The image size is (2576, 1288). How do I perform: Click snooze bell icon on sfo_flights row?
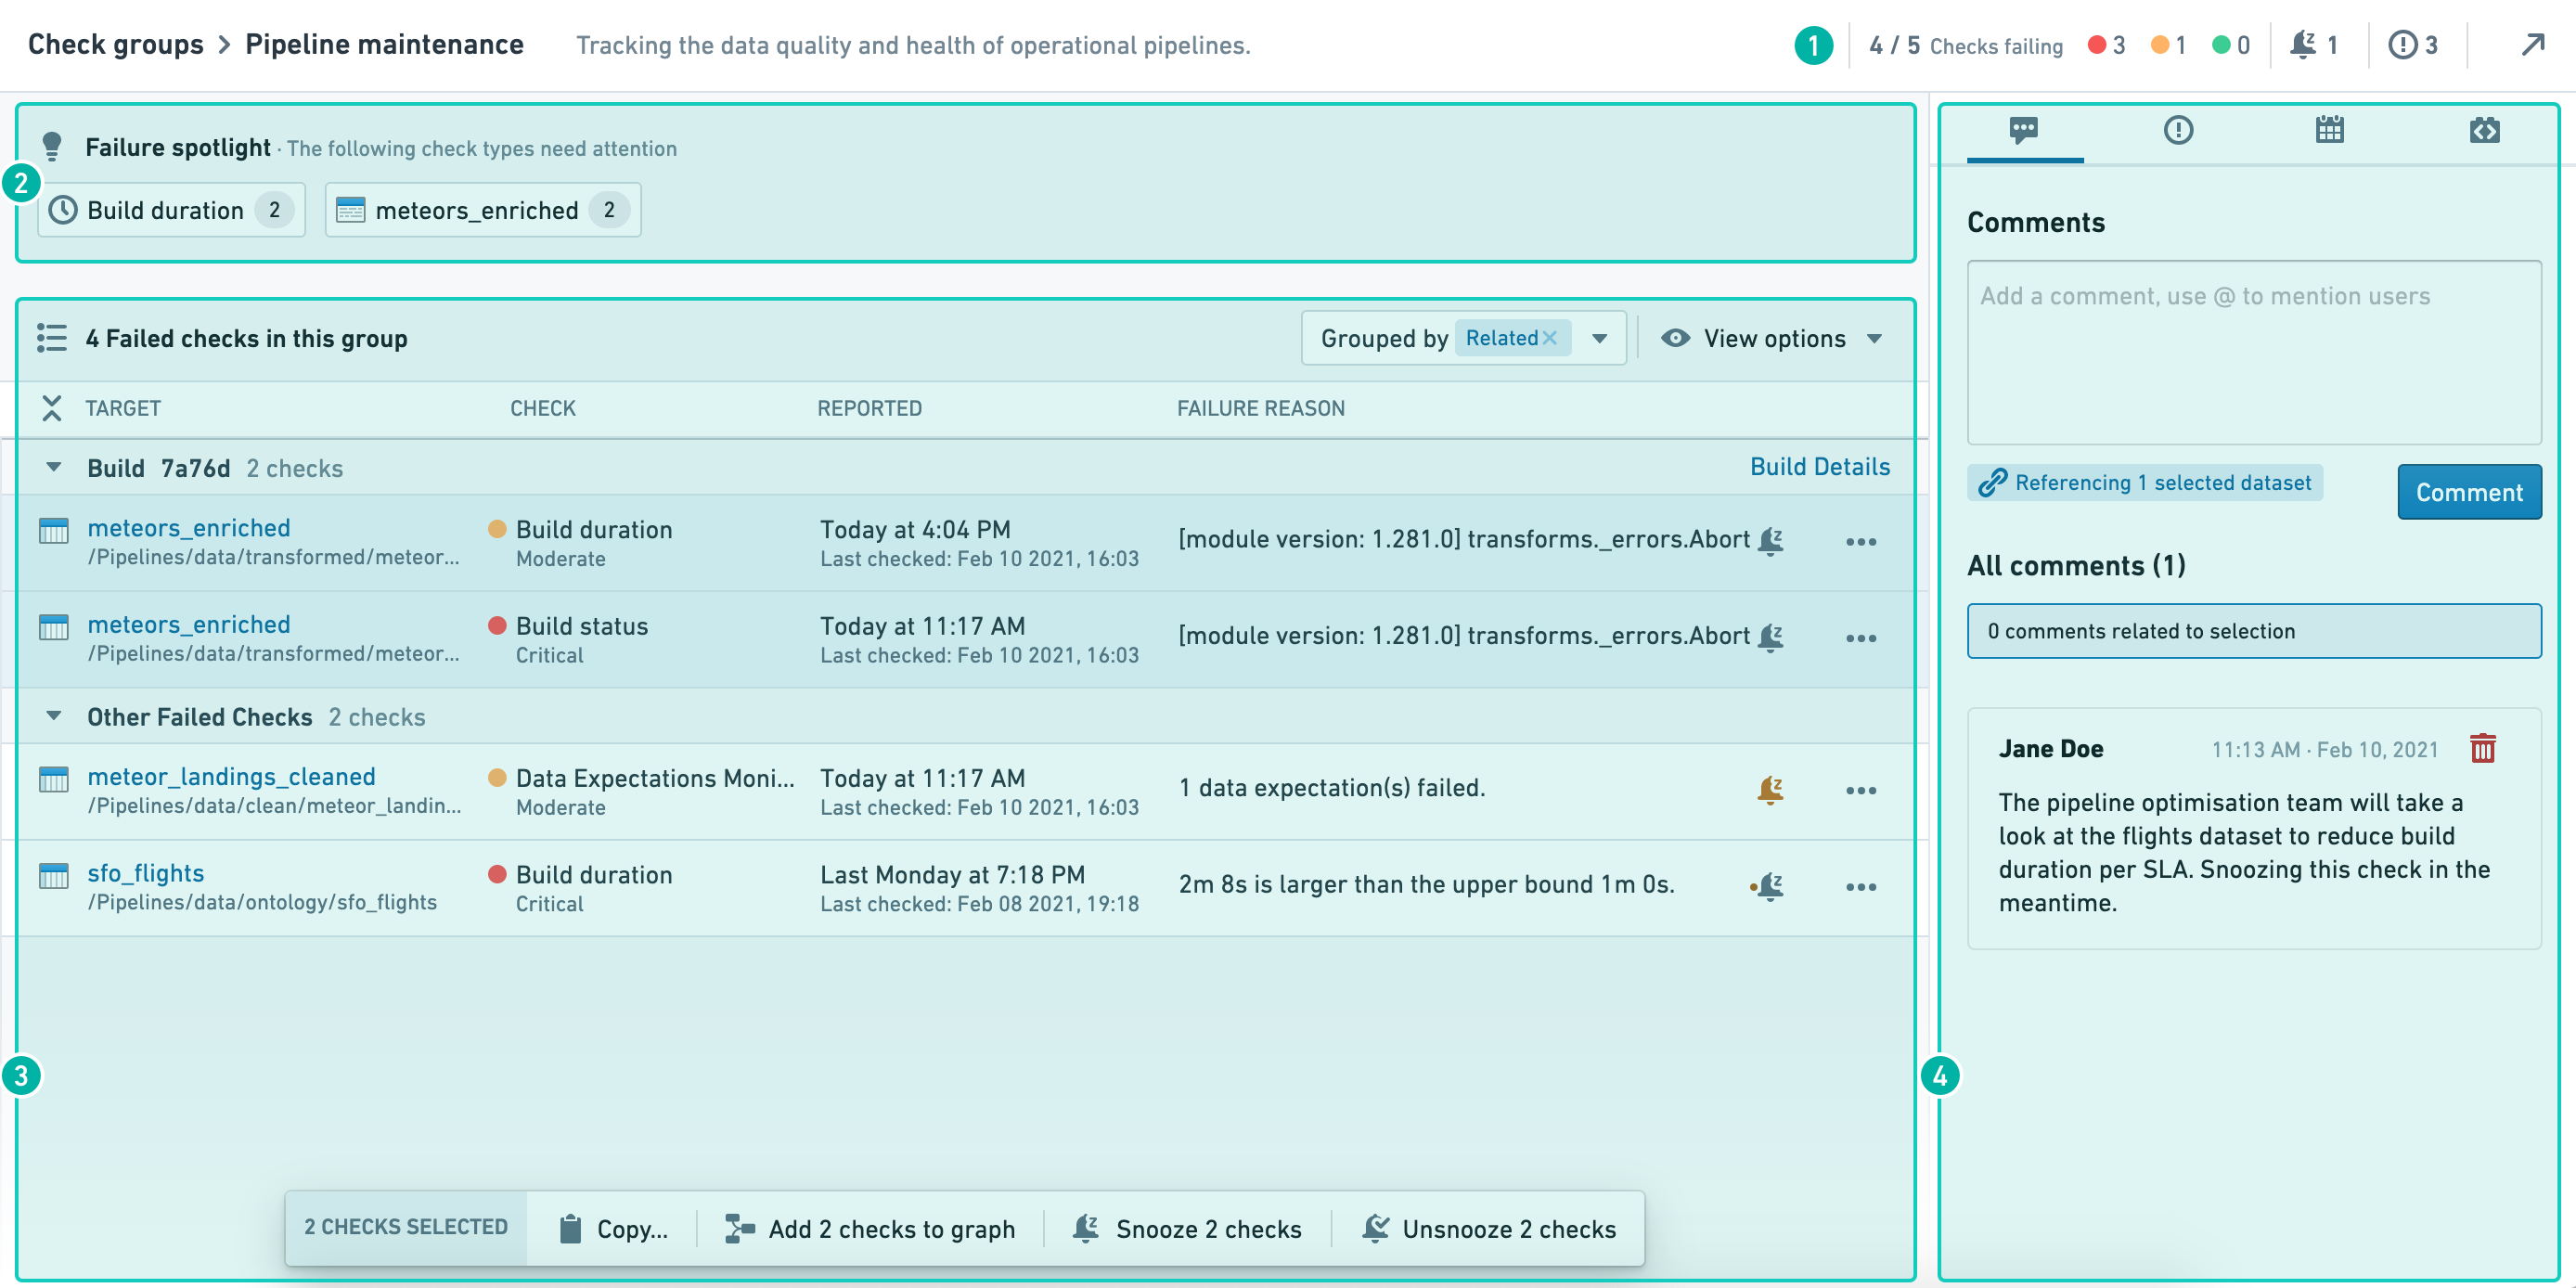tap(1770, 886)
